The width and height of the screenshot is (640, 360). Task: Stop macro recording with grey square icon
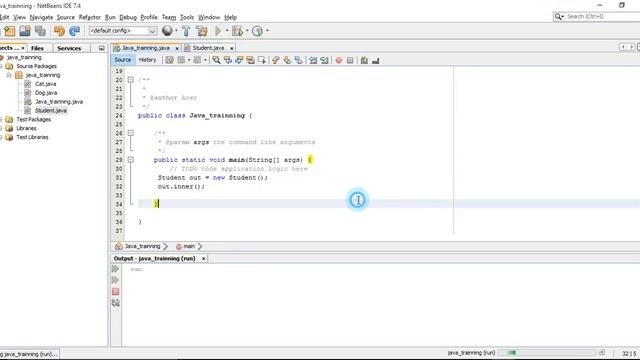click(350, 60)
